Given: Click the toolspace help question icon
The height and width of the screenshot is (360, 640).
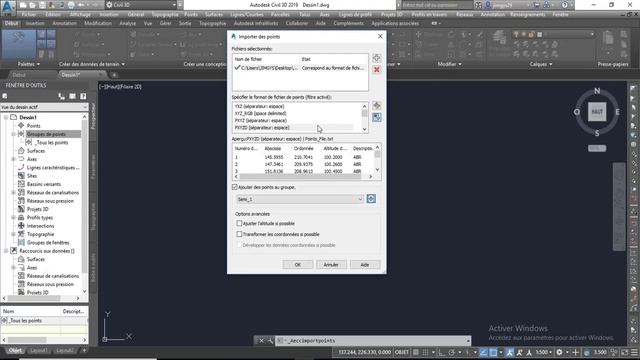Looking at the screenshot, I should (x=83, y=96).
